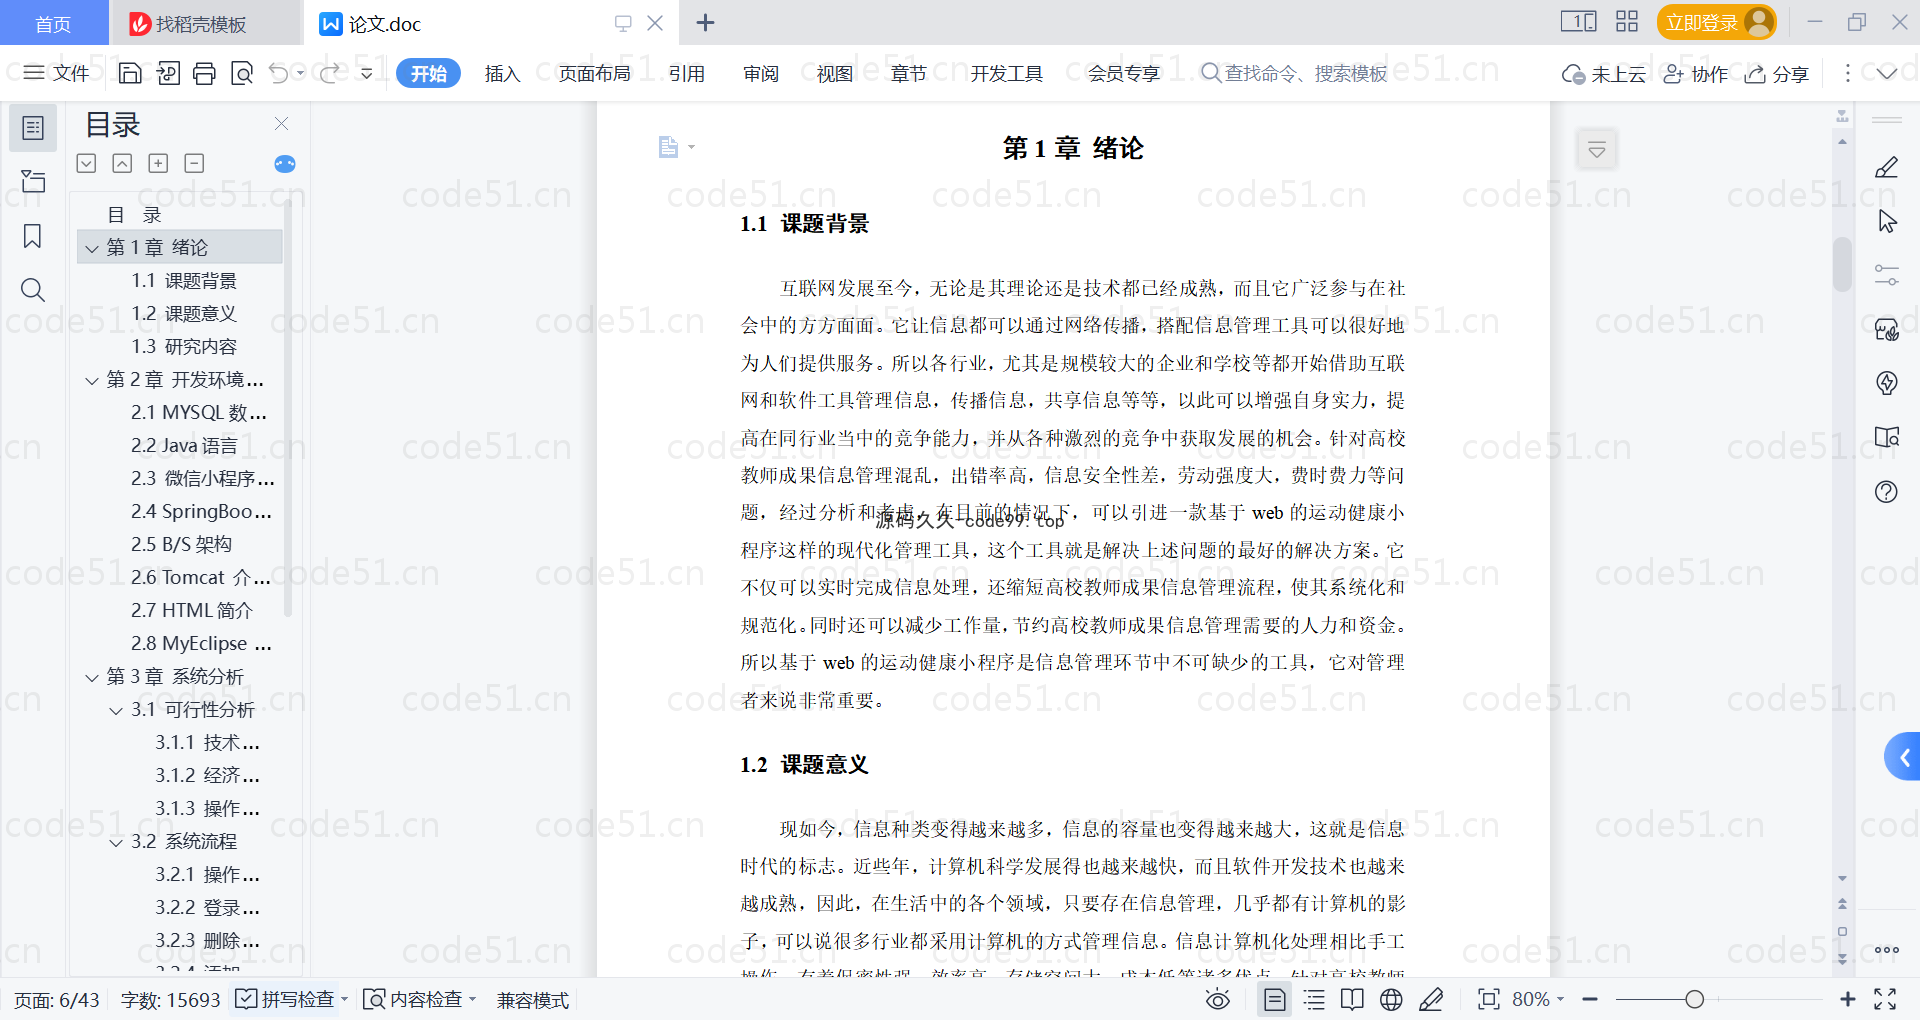
Task: Click the reading book icon in right sidebar
Action: tap(1886, 437)
